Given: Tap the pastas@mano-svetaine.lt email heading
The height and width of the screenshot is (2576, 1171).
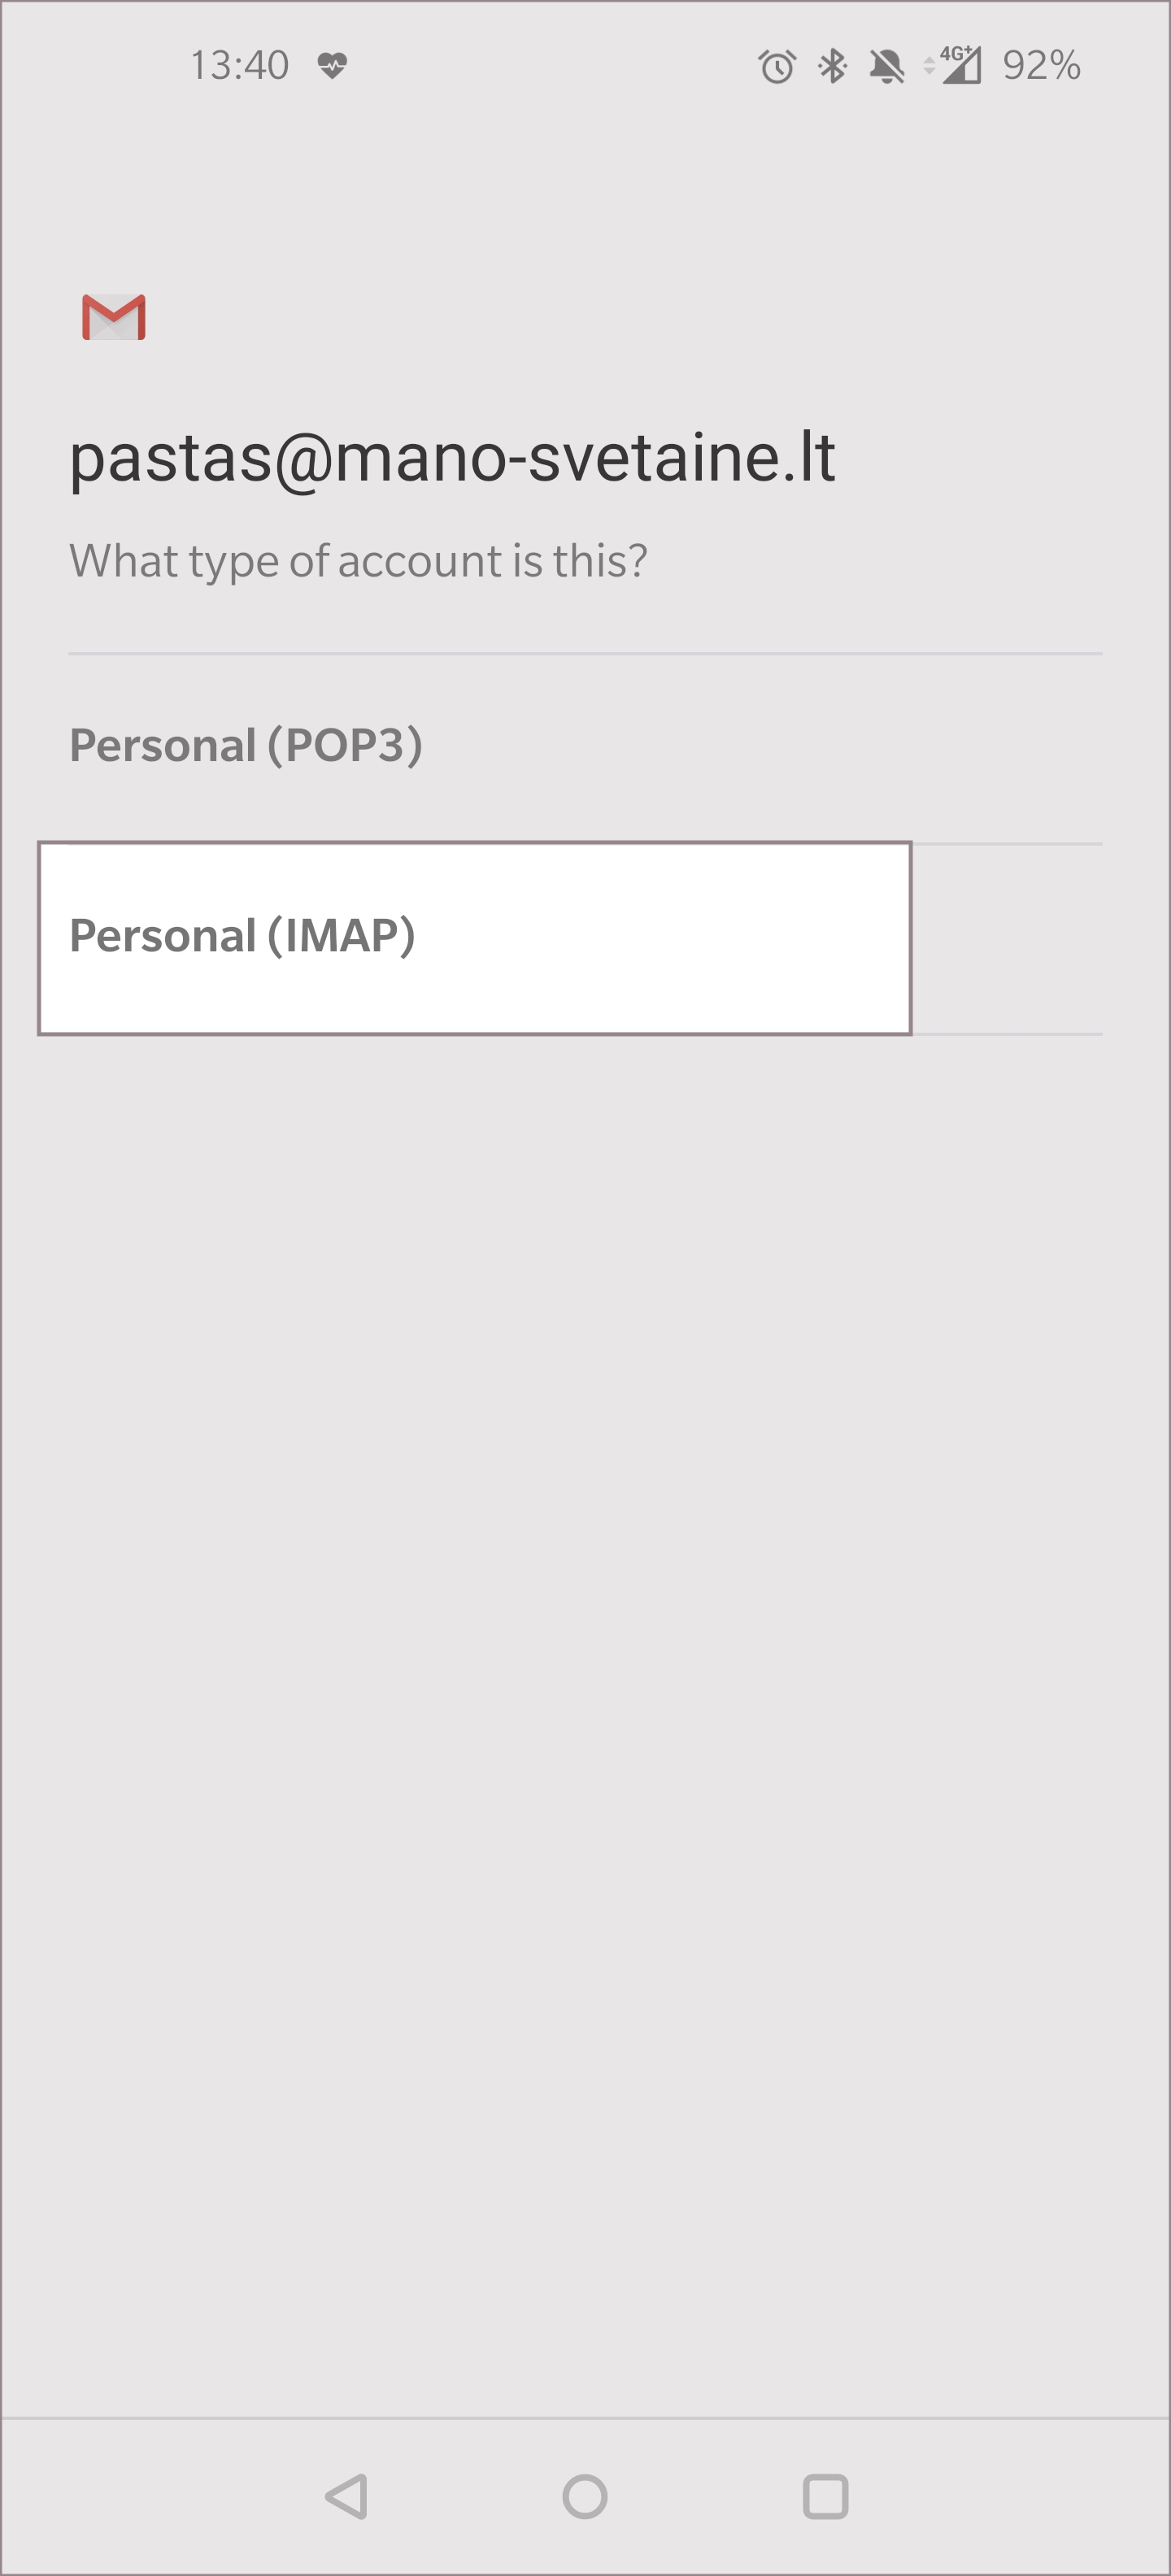Looking at the screenshot, I should point(452,459).
